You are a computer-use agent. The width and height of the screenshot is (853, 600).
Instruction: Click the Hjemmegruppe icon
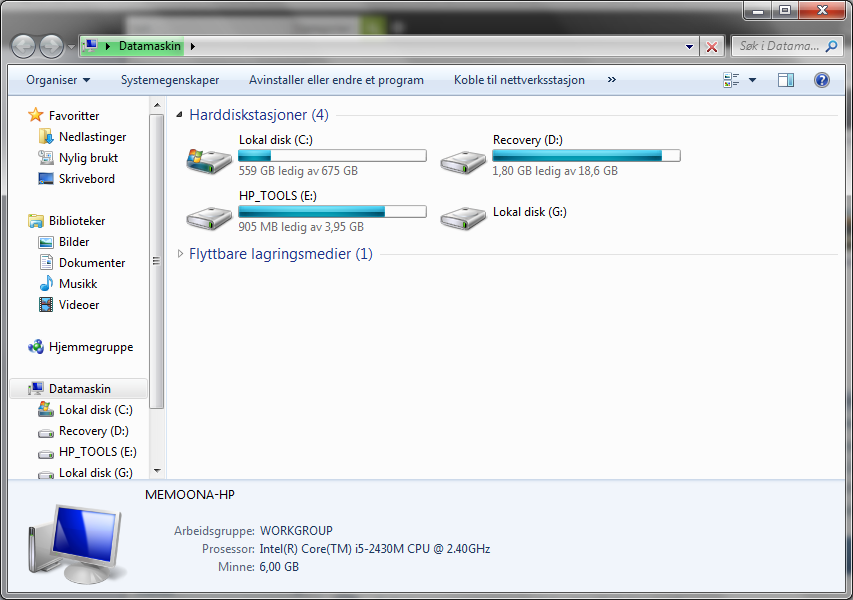click(36, 347)
